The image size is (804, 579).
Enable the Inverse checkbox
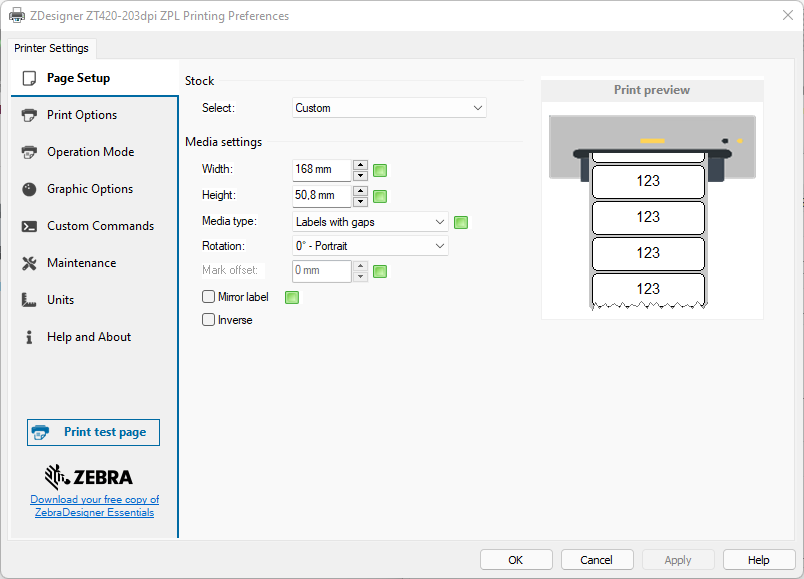tap(208, 320)
